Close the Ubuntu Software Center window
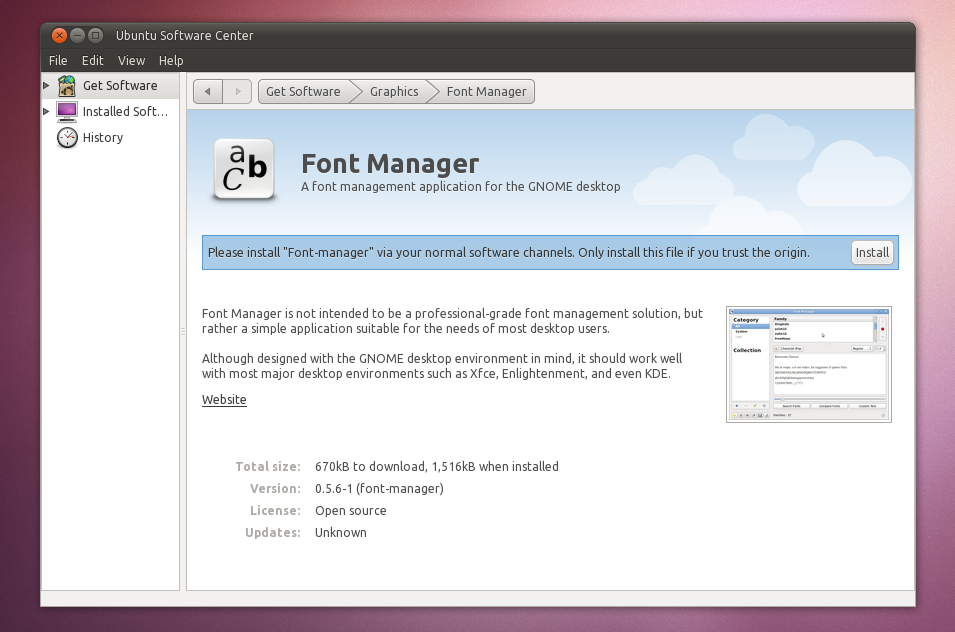 point(59,35)
